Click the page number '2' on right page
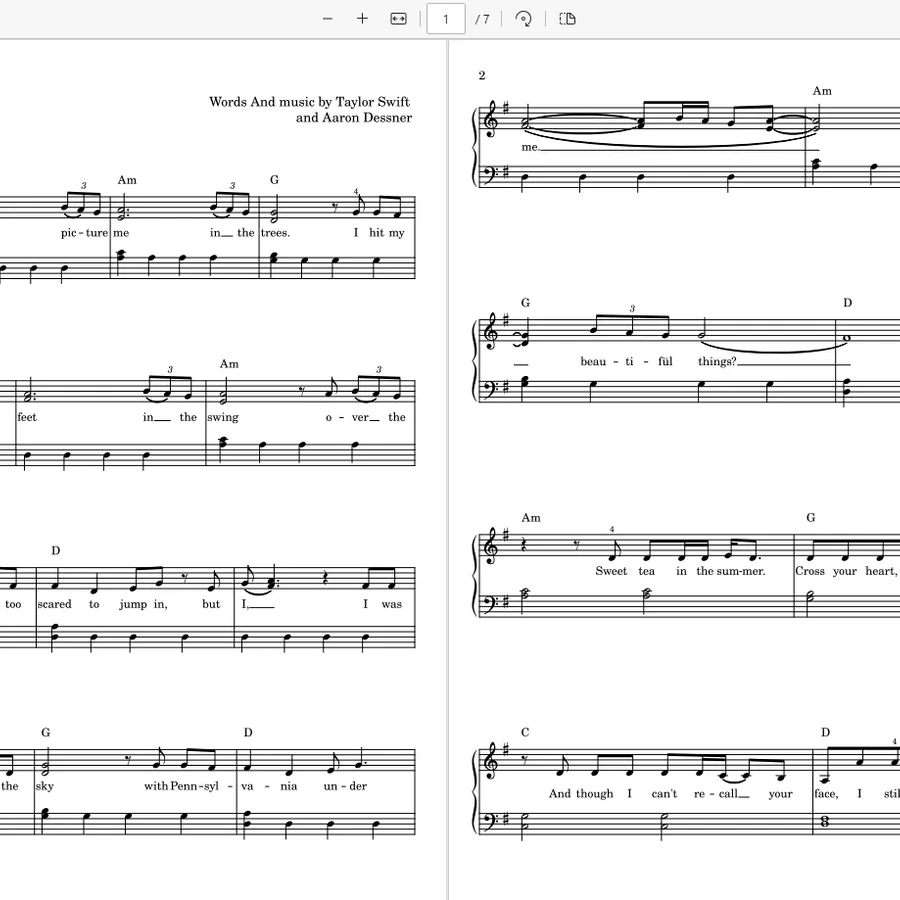 482,75
